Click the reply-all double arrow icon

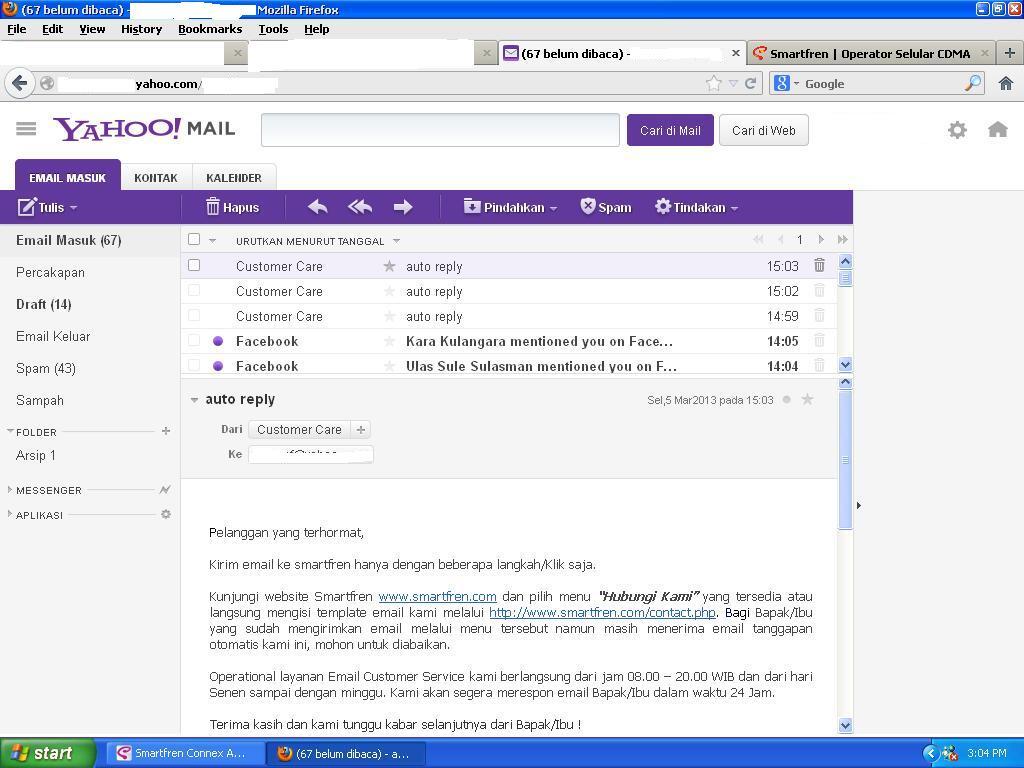(x=360, y=207)
